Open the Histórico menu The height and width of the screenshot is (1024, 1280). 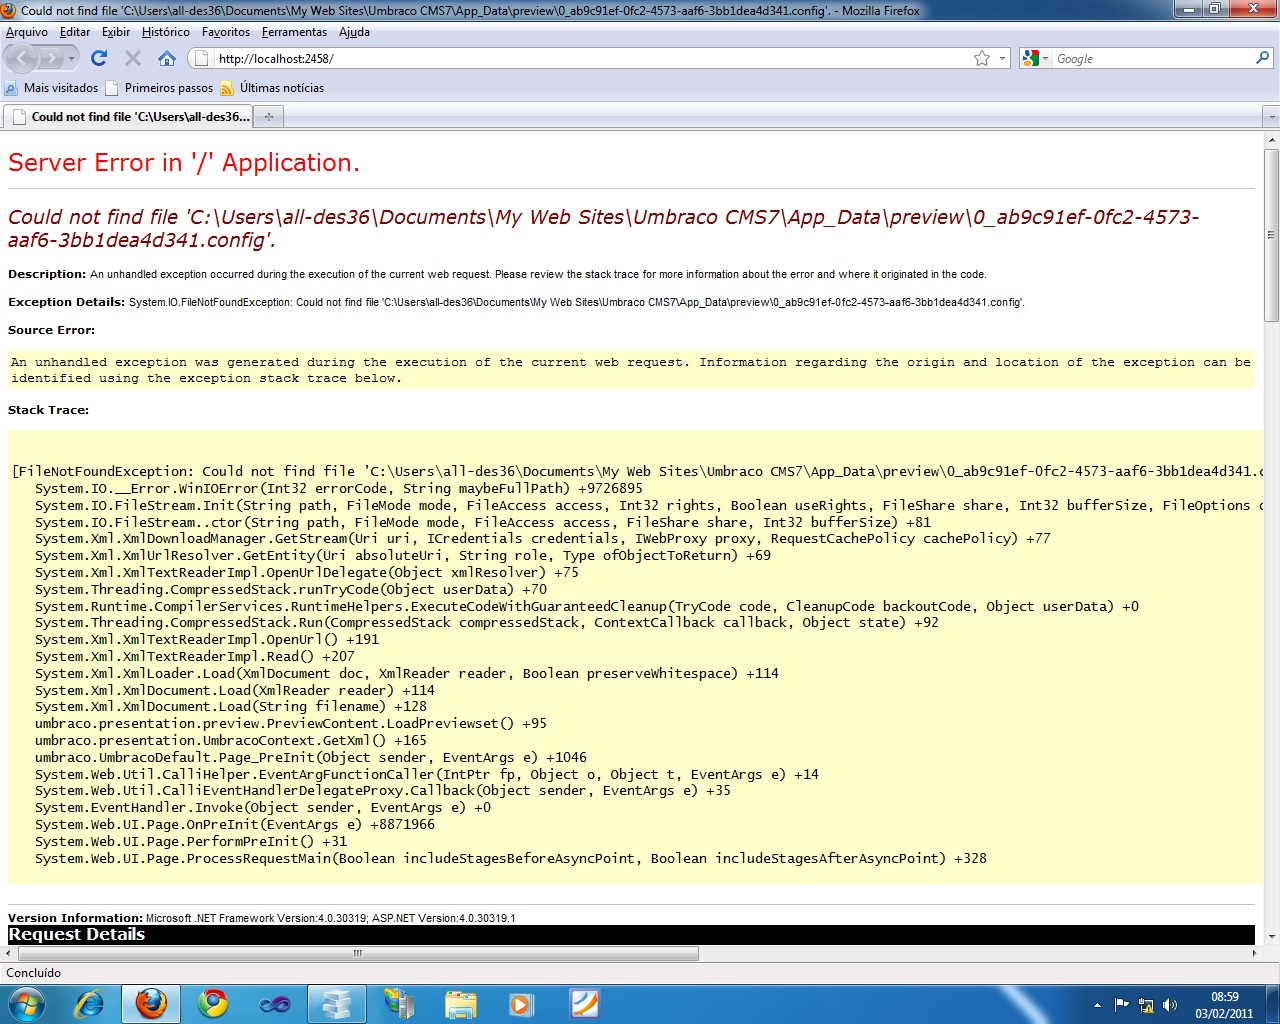pos(166,32)
